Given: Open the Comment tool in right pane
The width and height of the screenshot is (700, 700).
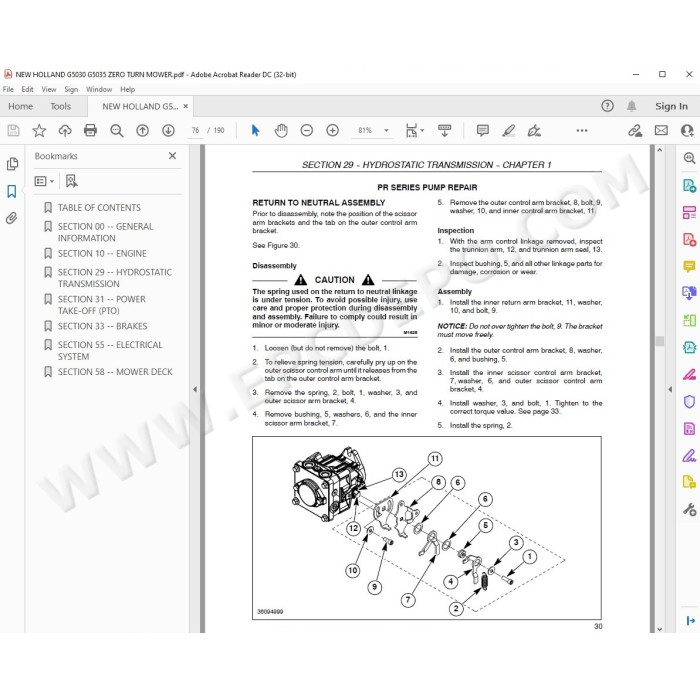Looking at the screenshot, I should tap(689, 267).
